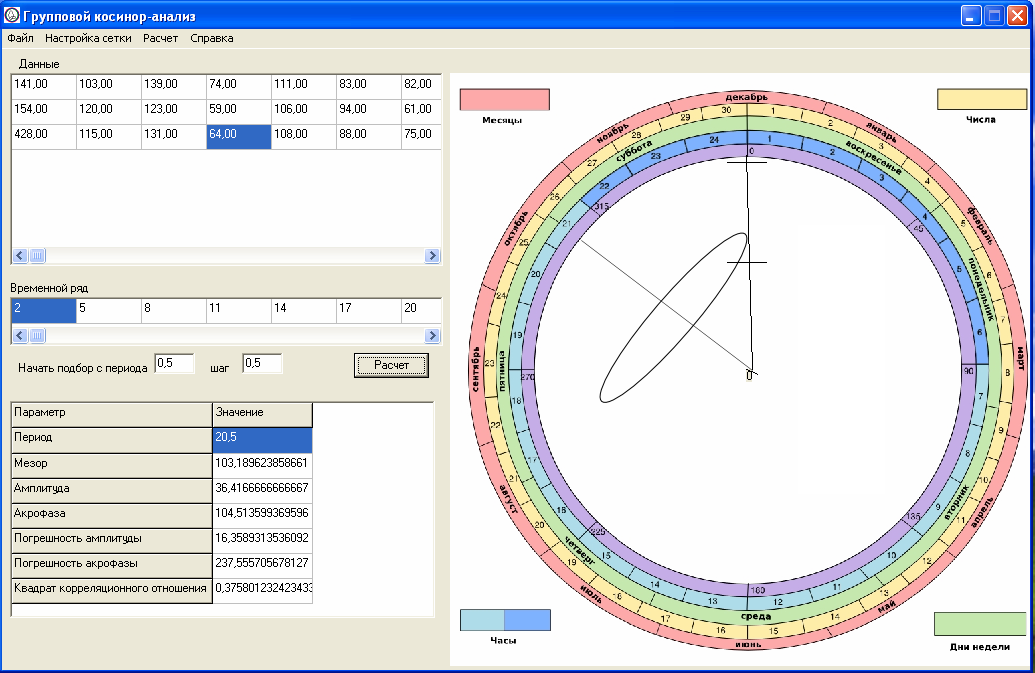Select data cell 82,00
The height and width of the screenshot is (673, 1035).
coord(421,86)
